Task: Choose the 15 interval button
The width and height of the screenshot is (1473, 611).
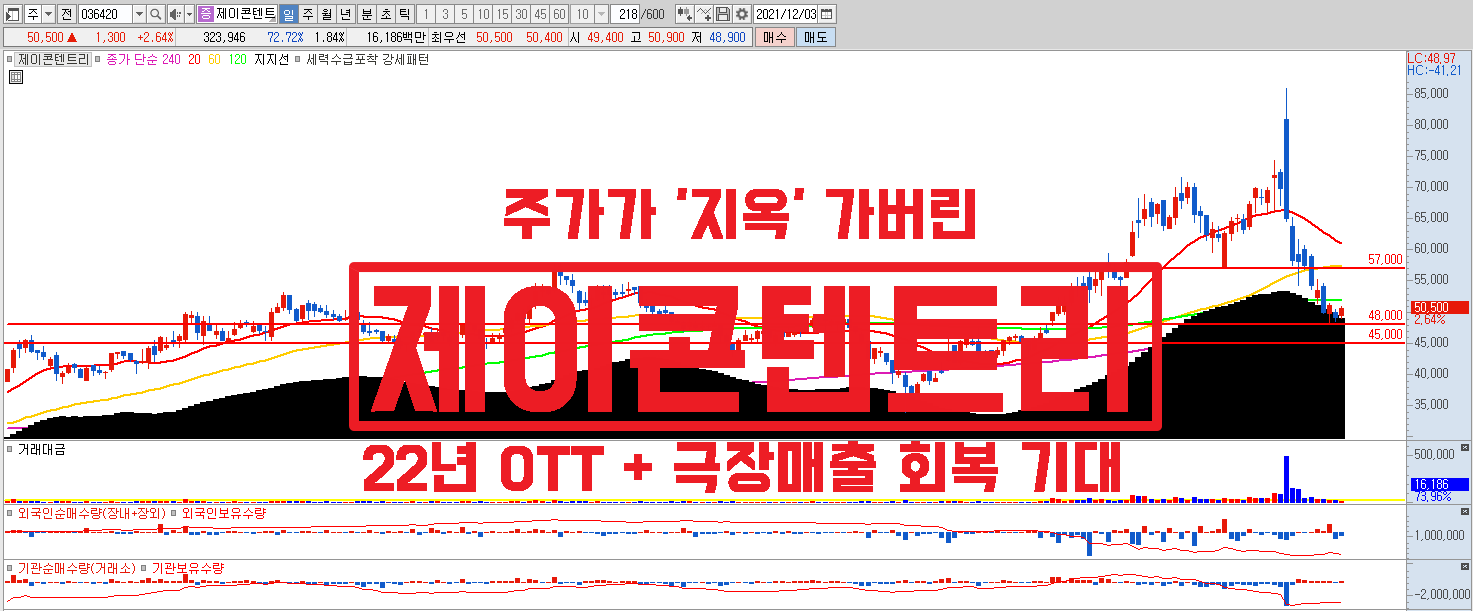Action: tap(502, 14)
